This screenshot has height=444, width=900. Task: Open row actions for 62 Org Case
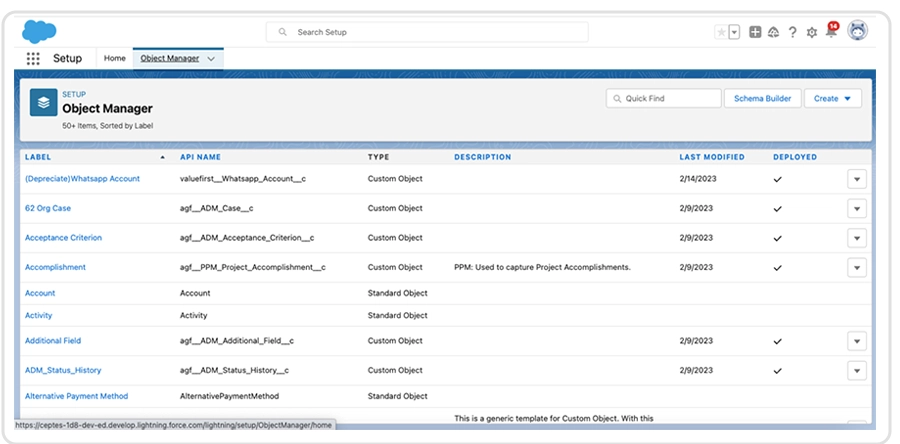856,208
